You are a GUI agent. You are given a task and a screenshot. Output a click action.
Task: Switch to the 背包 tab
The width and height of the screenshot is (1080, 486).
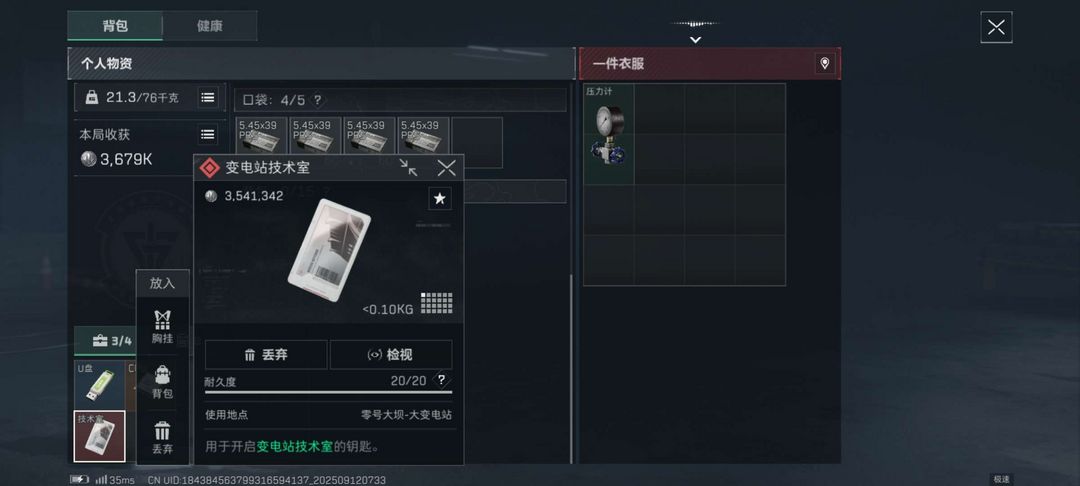pyautogui.click(x=115, y=26)
